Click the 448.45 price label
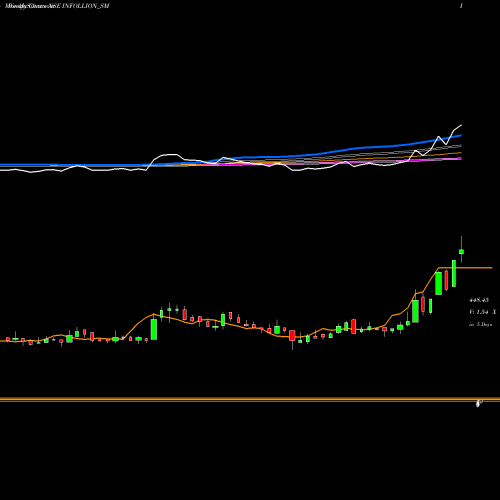Viewport: 500px width, 500px height. click(479, 300)
